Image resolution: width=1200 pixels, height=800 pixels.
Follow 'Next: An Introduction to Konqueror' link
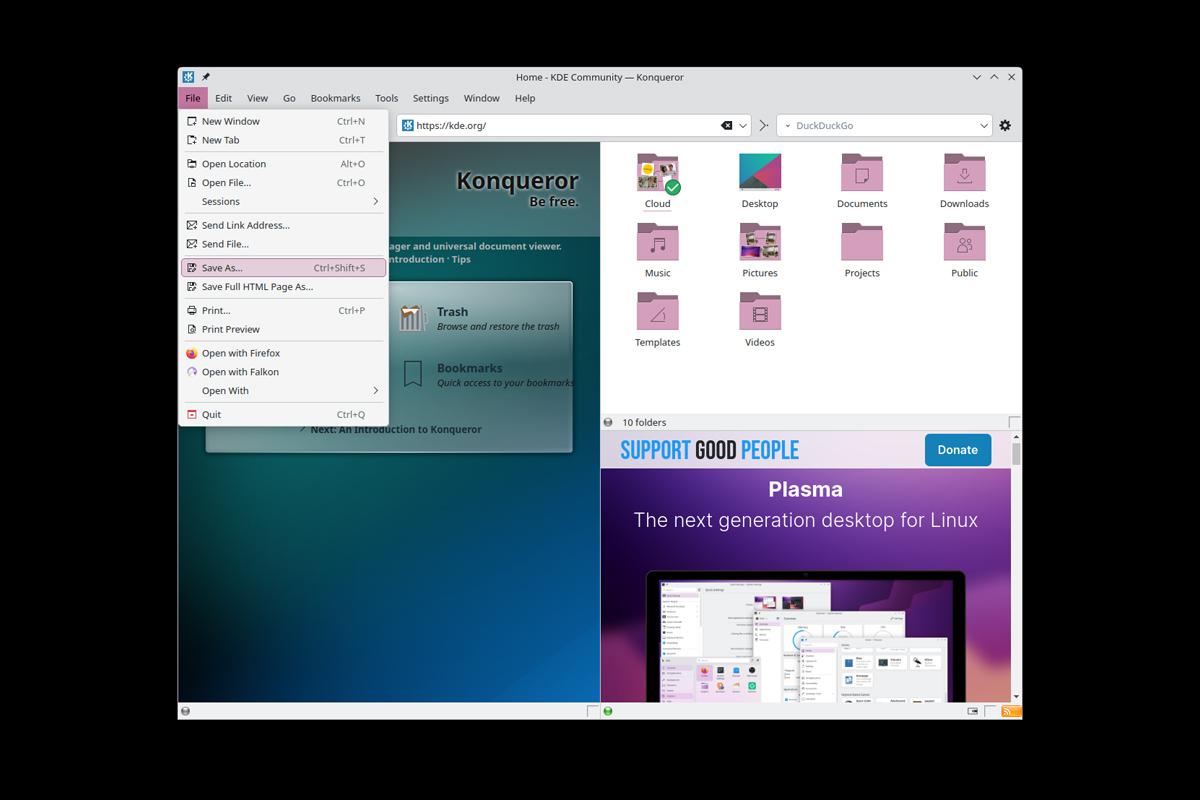[x=396, y=429]
